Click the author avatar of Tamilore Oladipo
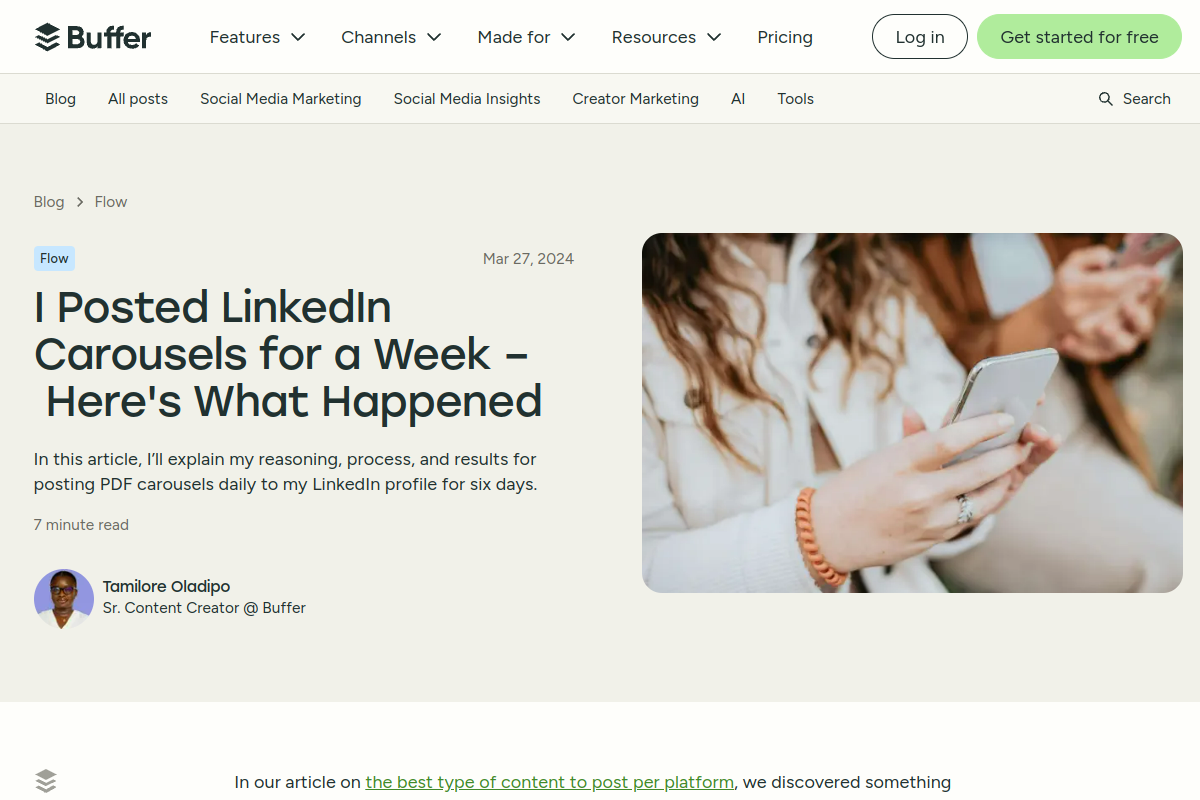 click(x=64, y=598)
